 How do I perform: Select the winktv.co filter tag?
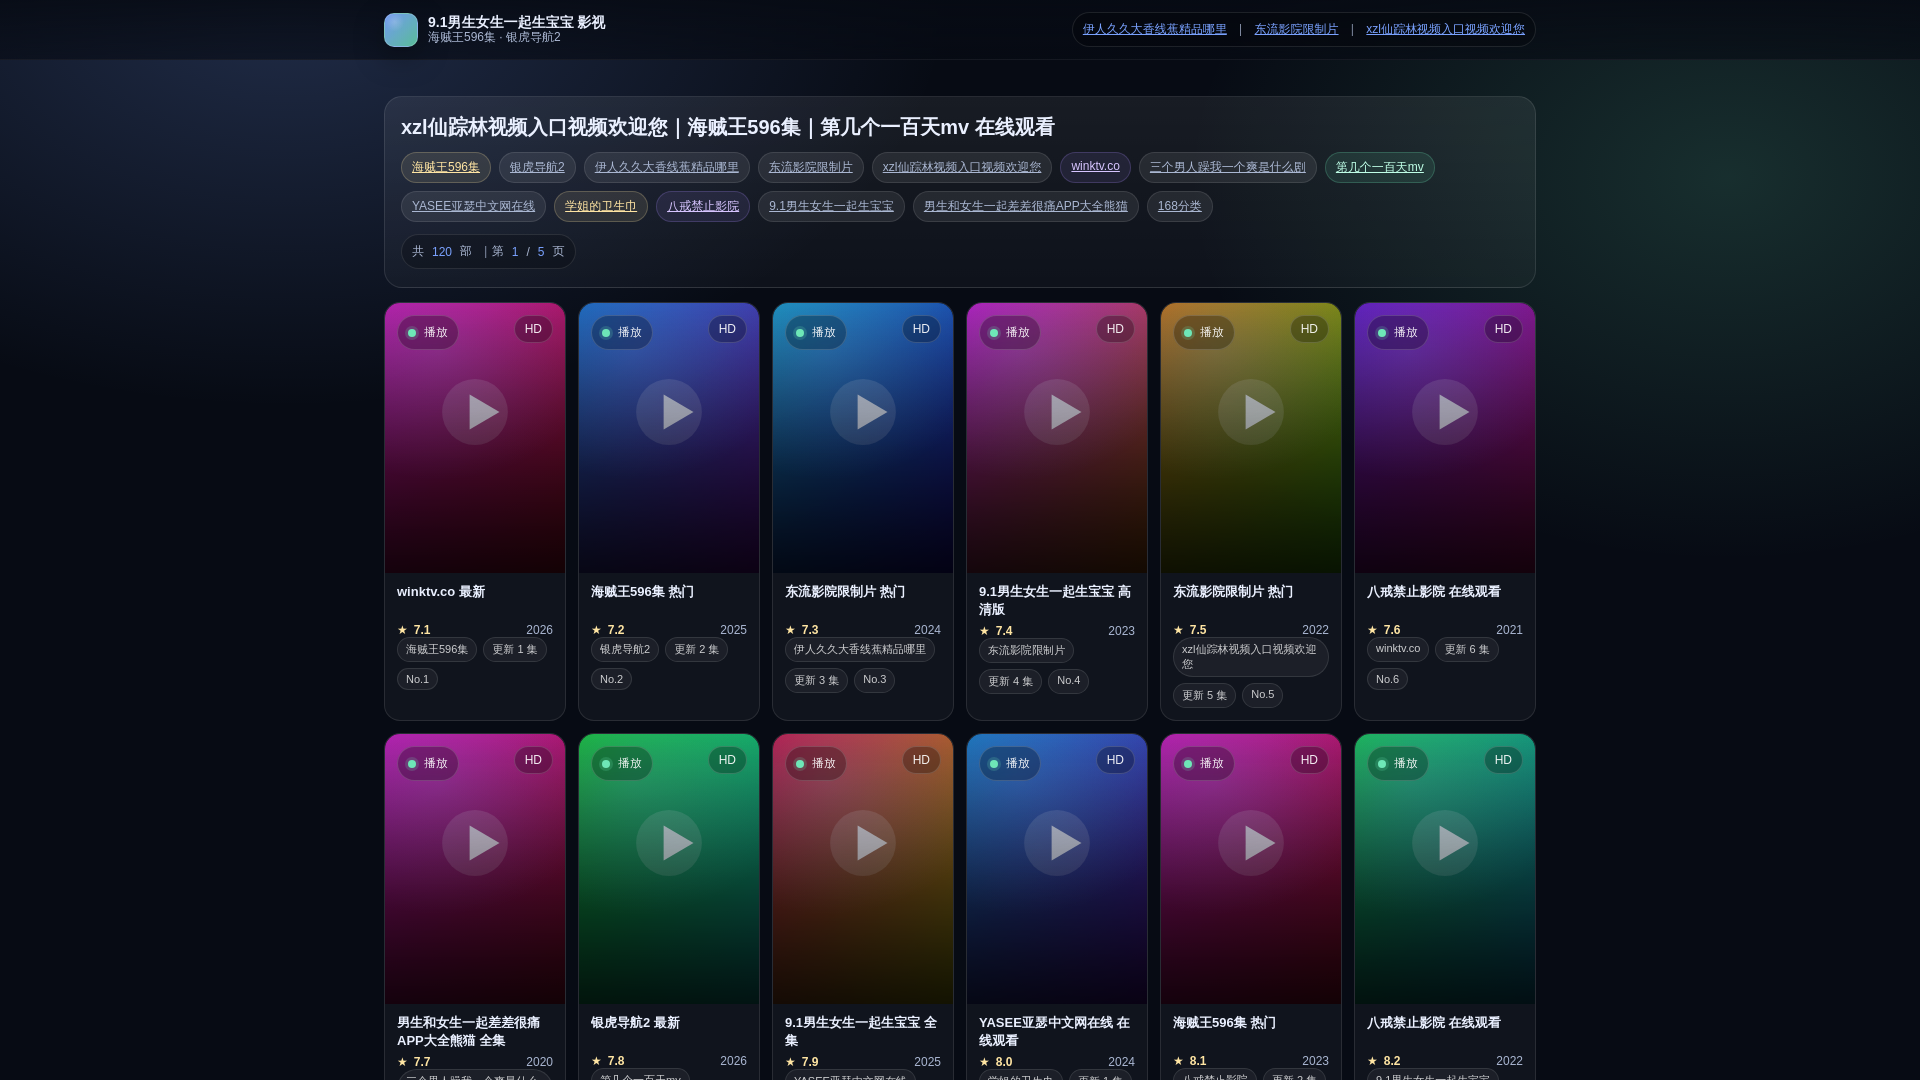pyautogui.click(x=1095, y=167)
